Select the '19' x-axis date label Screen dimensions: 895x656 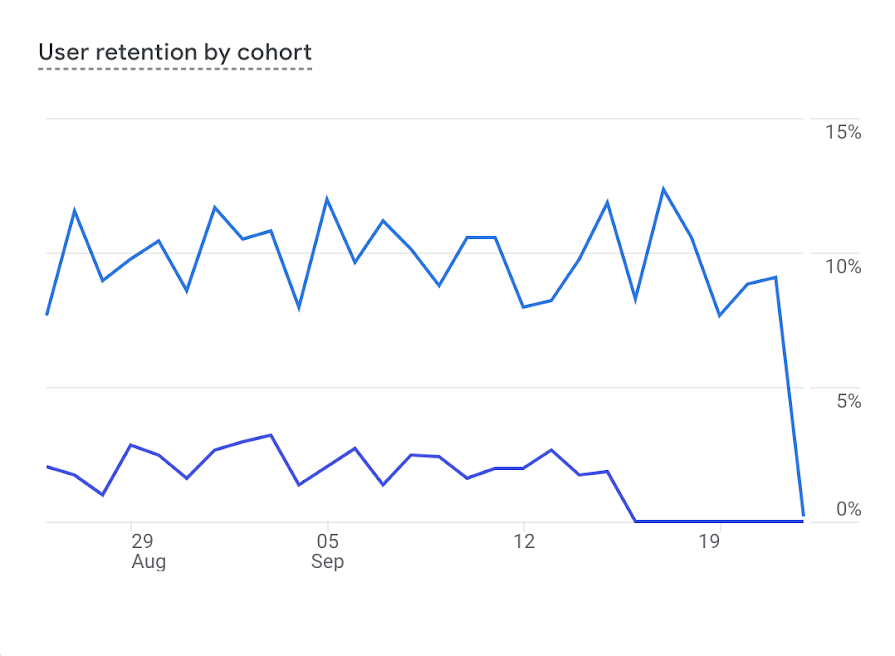(709, 542)
